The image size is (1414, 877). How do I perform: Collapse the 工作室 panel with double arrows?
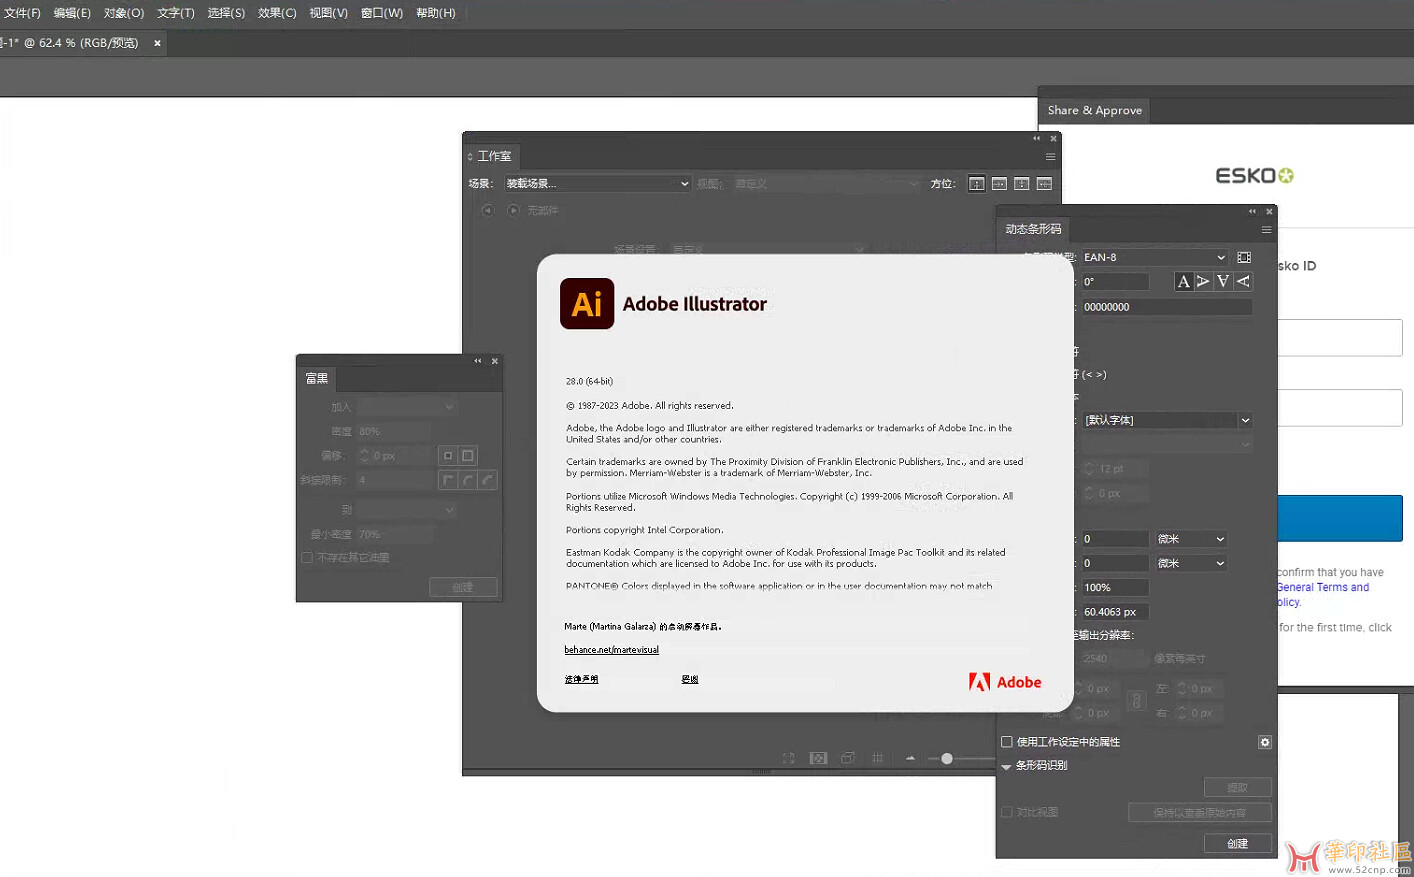click(1037, 139)
